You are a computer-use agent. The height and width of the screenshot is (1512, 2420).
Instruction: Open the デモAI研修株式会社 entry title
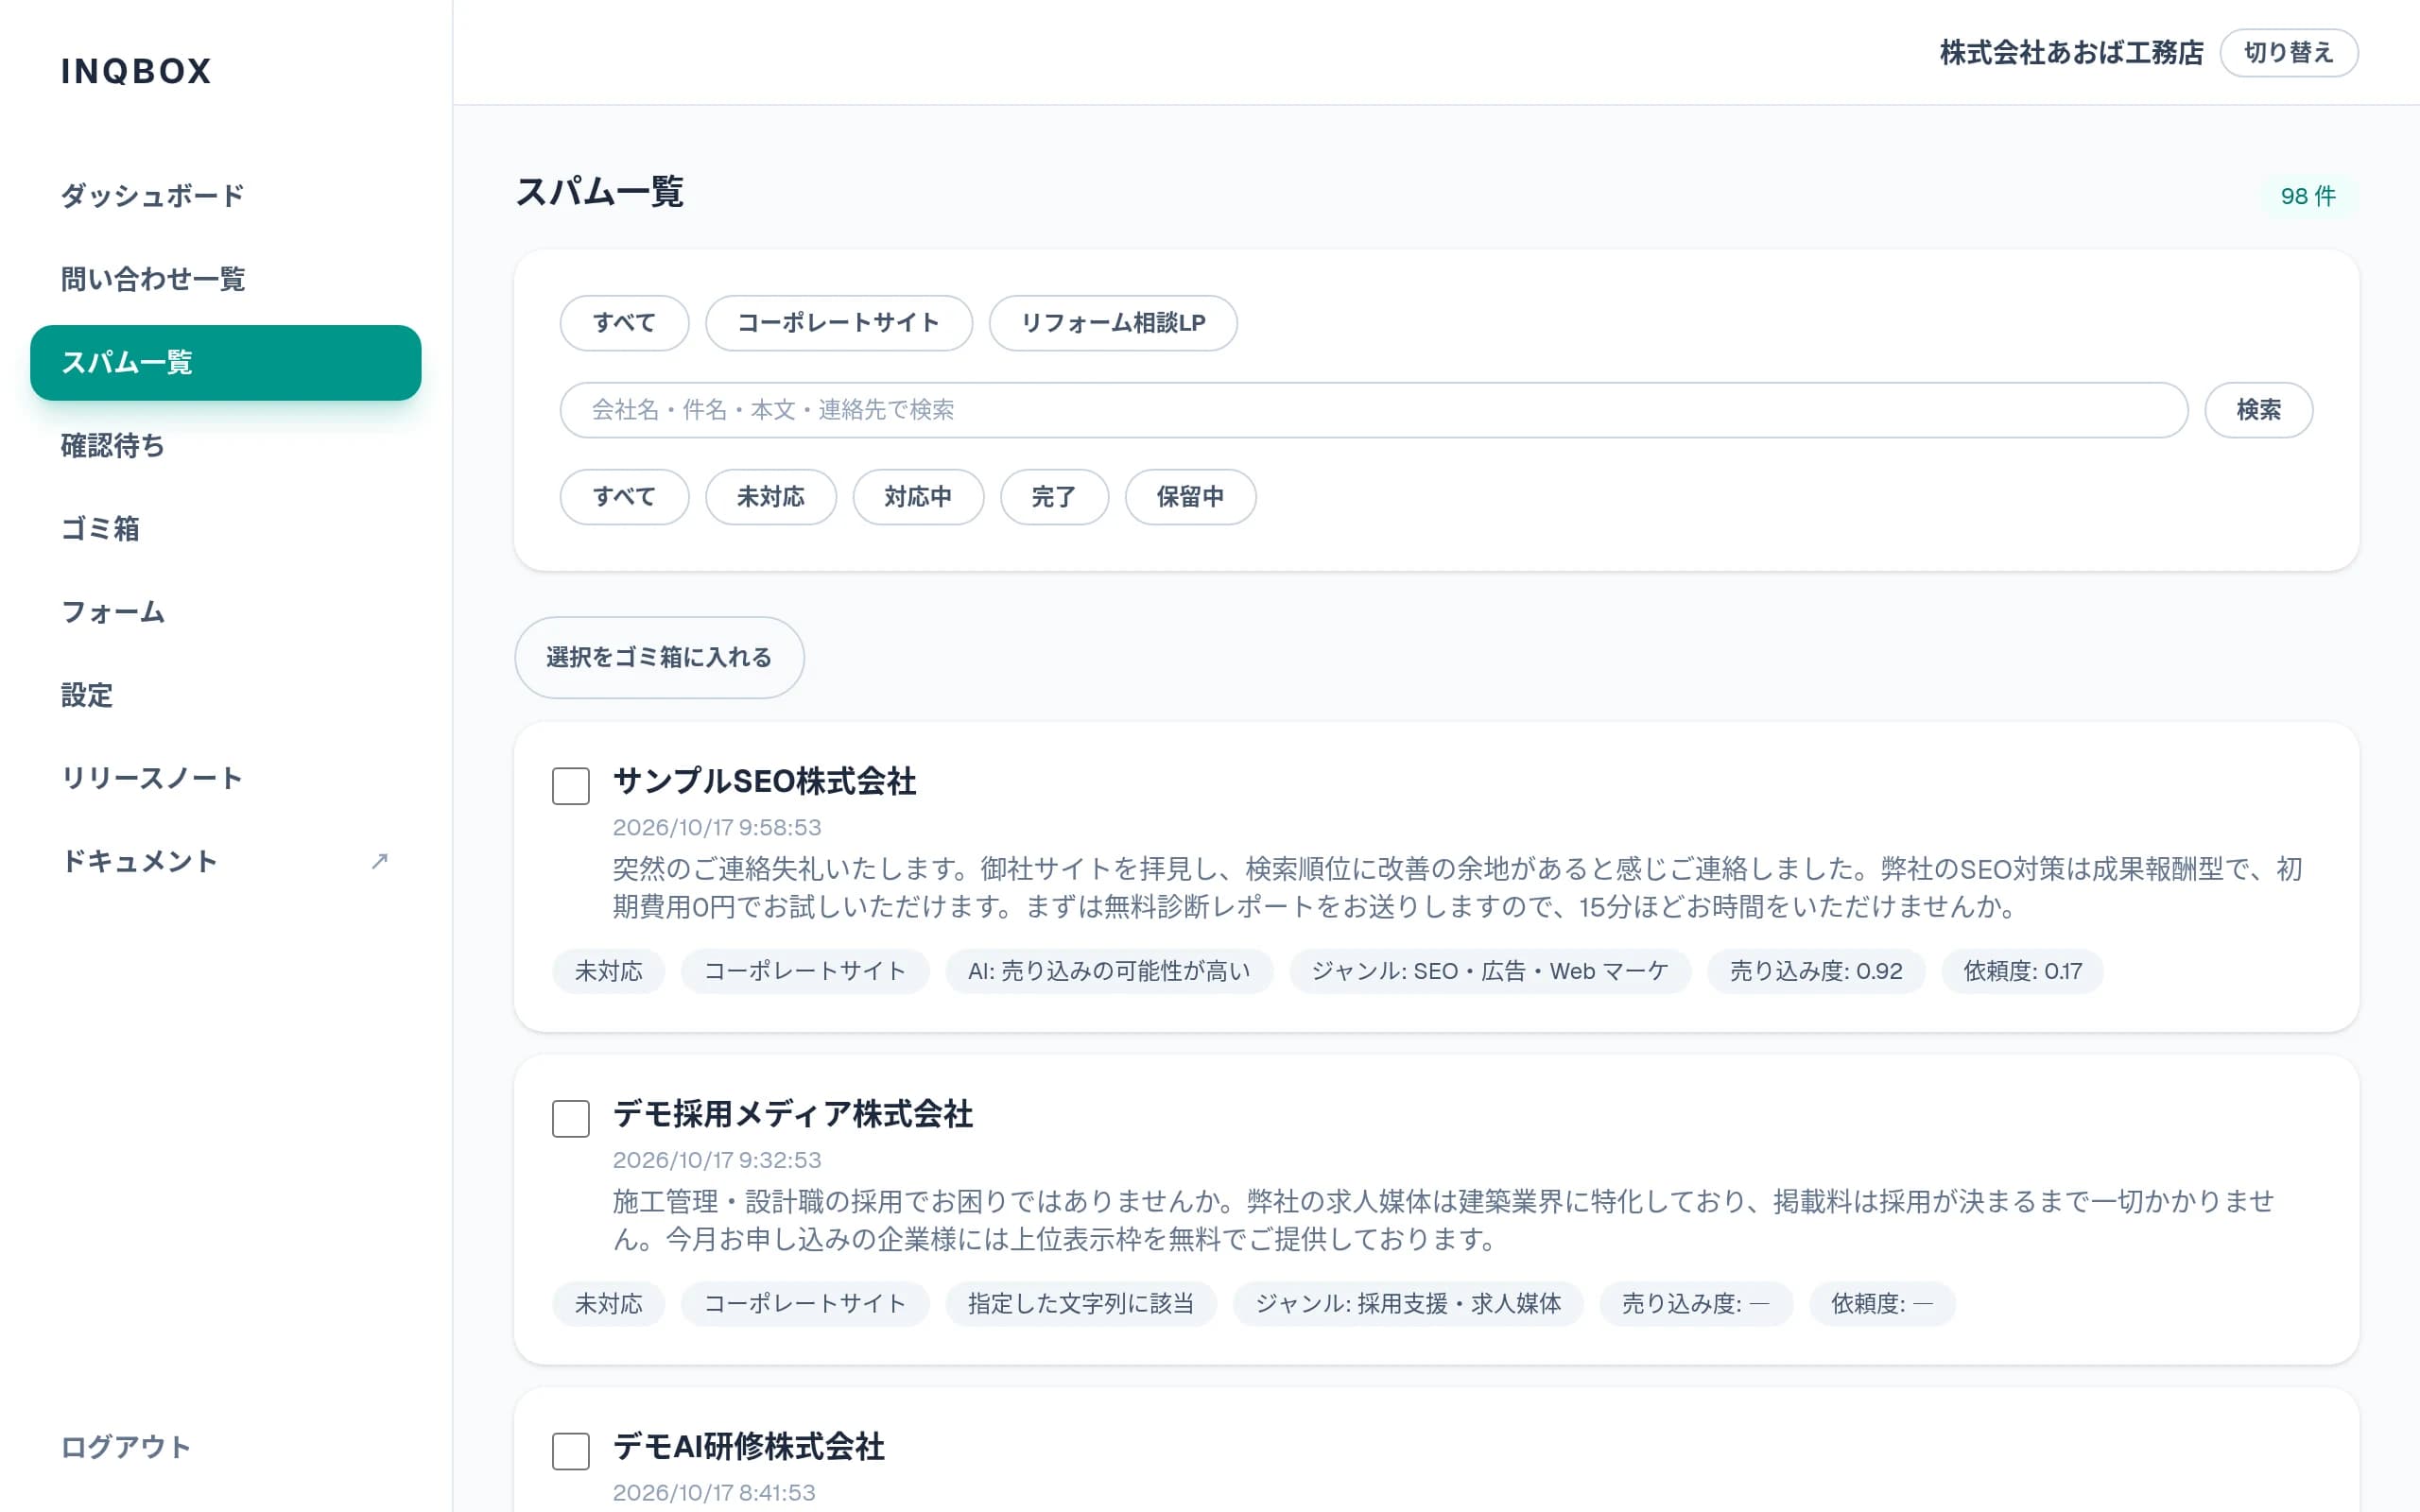pyautogui.click(x=748, y=1447)
